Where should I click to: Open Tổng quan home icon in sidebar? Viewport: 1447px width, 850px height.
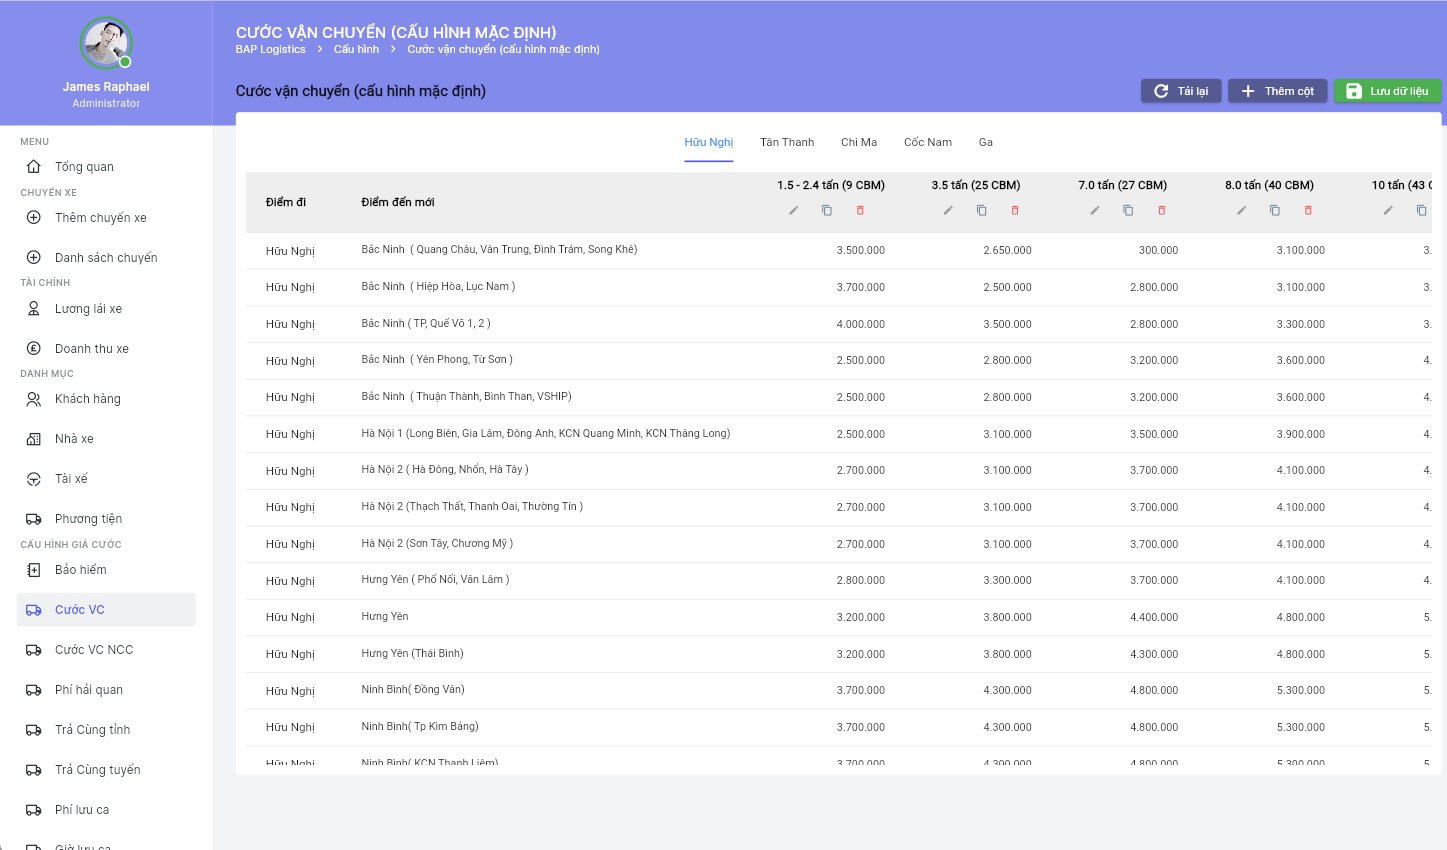coord(34,167)
